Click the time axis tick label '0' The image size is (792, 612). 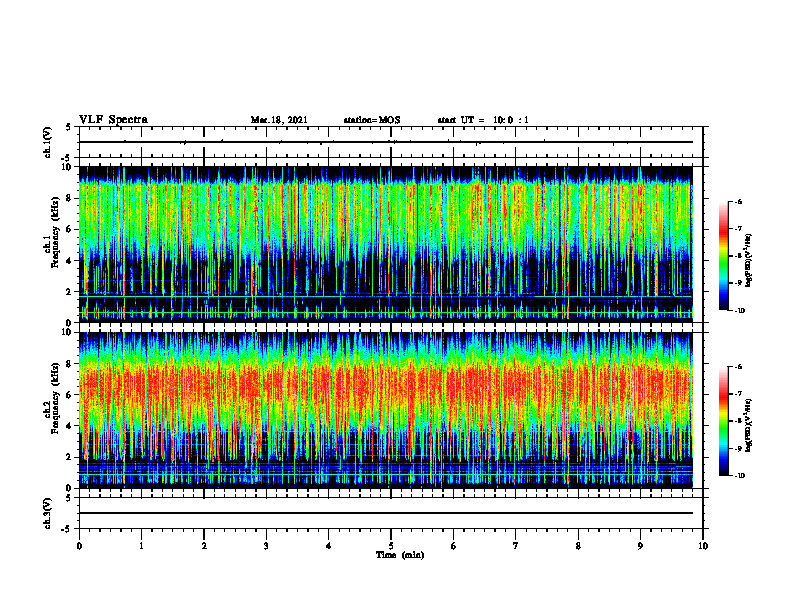point(79,546)
